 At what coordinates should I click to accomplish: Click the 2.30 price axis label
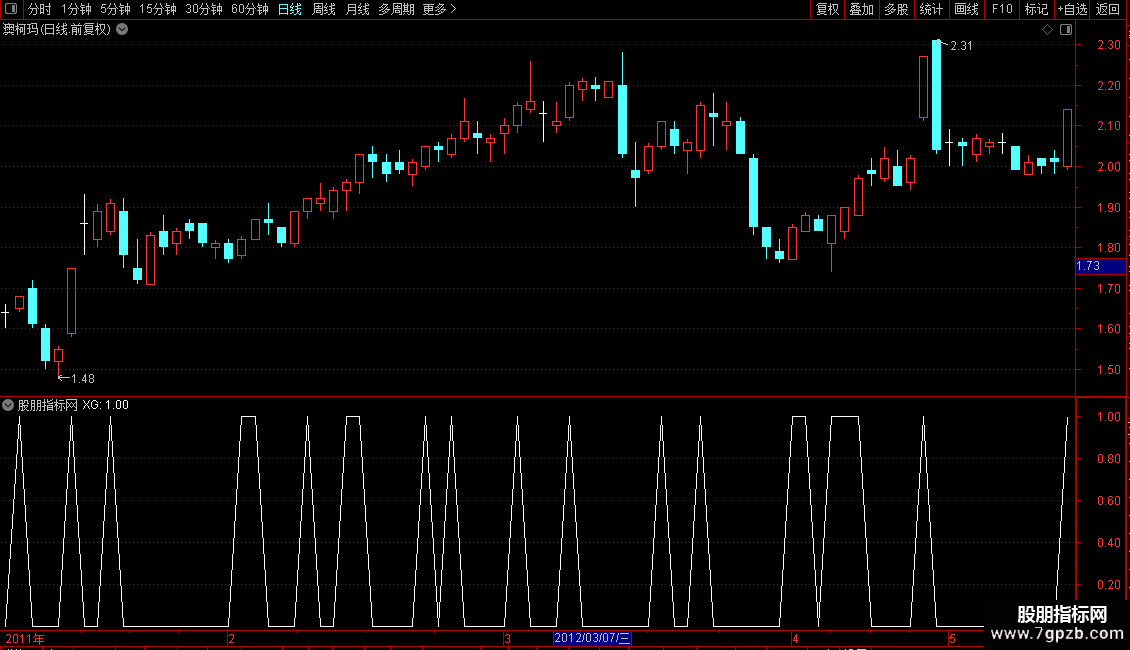pyautogui.click(x=1108, y=45)
